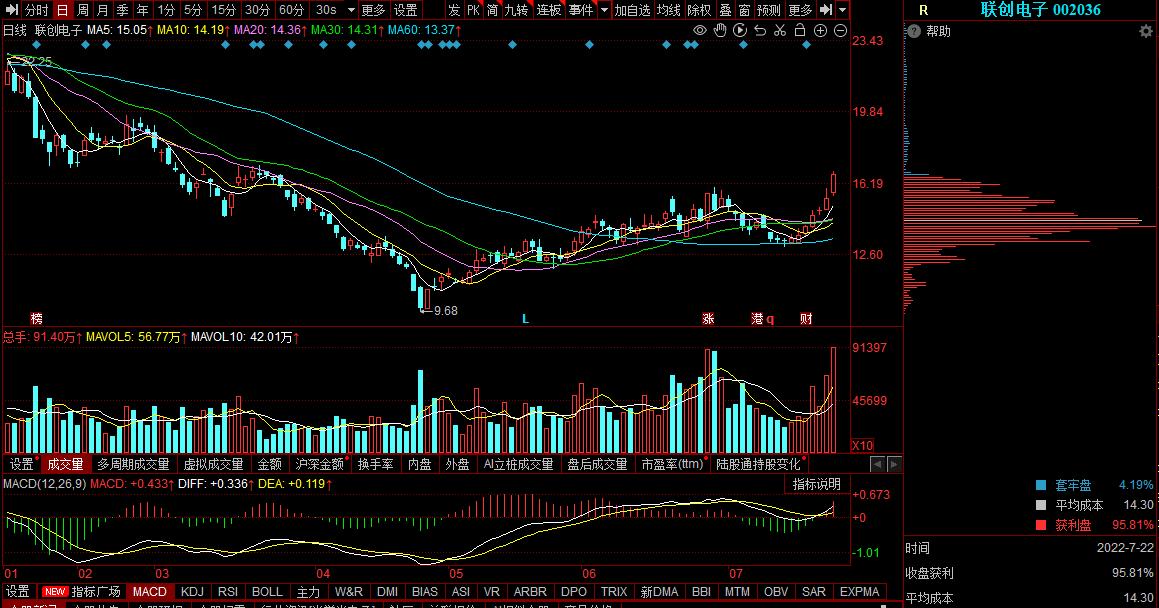
Task: Collapse left panel arrow at toolbar start
Action: pyautogui.click(x=11, y=10)
